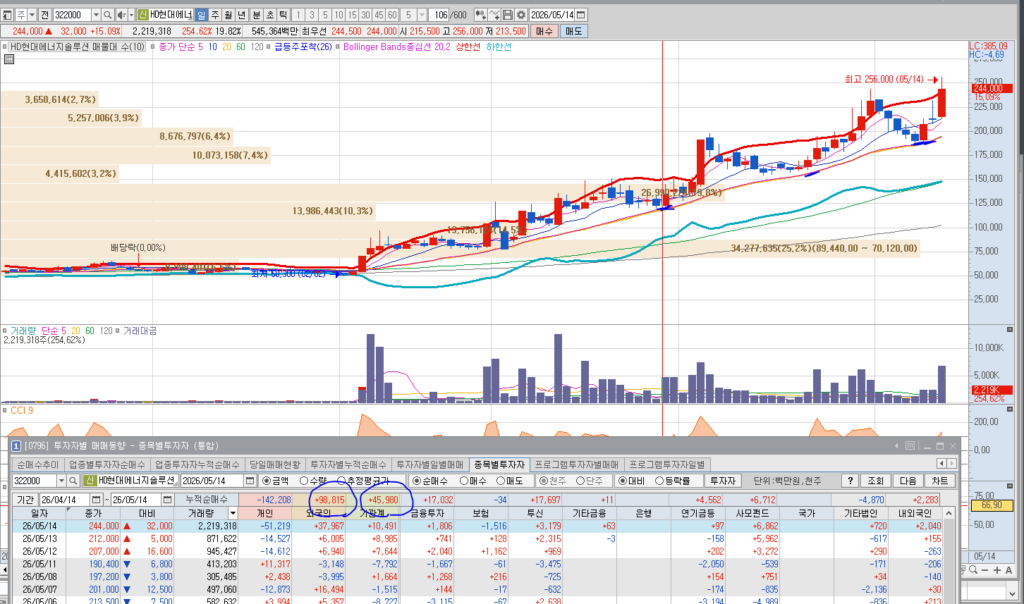Click the save chart disk icon
The width and height of the screenshot is (1024, 604).
pyautogui.click(x=507, y=14)
